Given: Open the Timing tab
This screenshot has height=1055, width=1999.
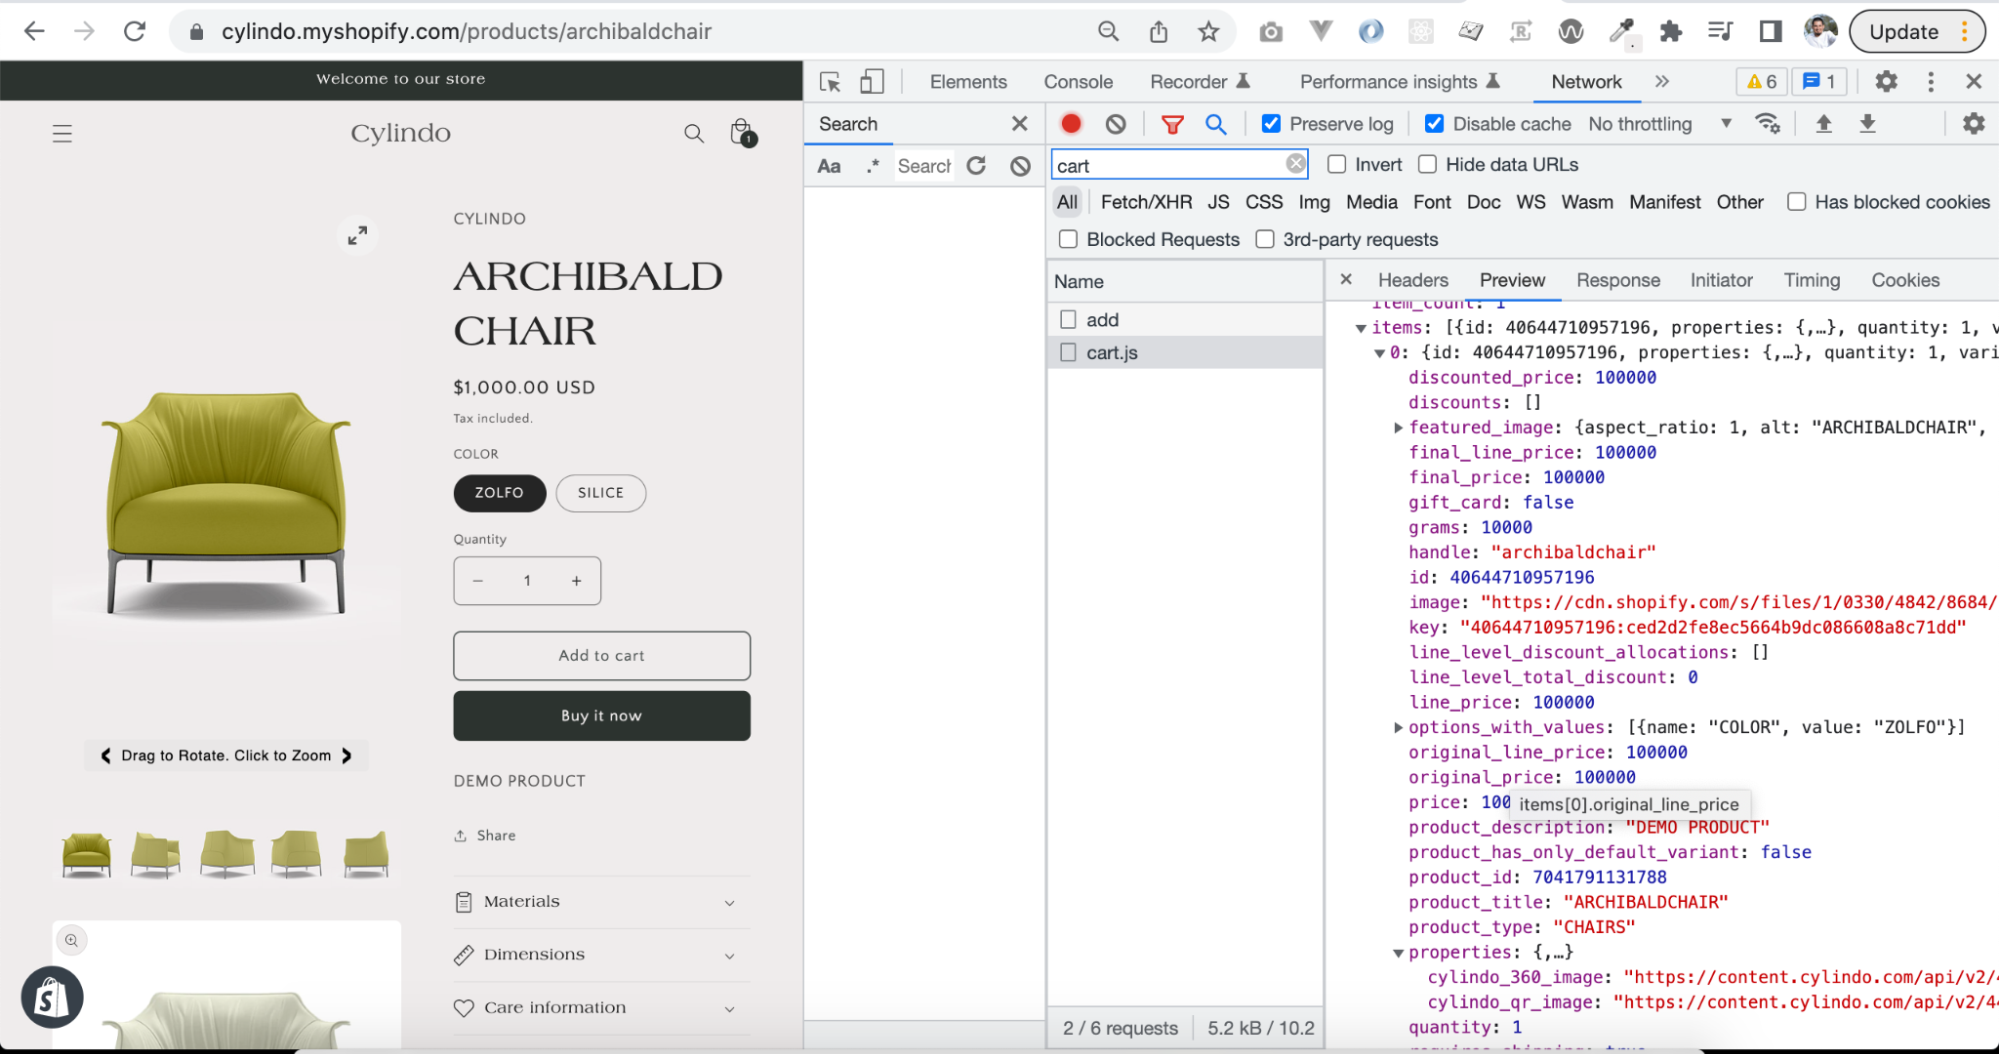Looking at the screenshot, I should pyautogui.click(x=1811, y=281).
